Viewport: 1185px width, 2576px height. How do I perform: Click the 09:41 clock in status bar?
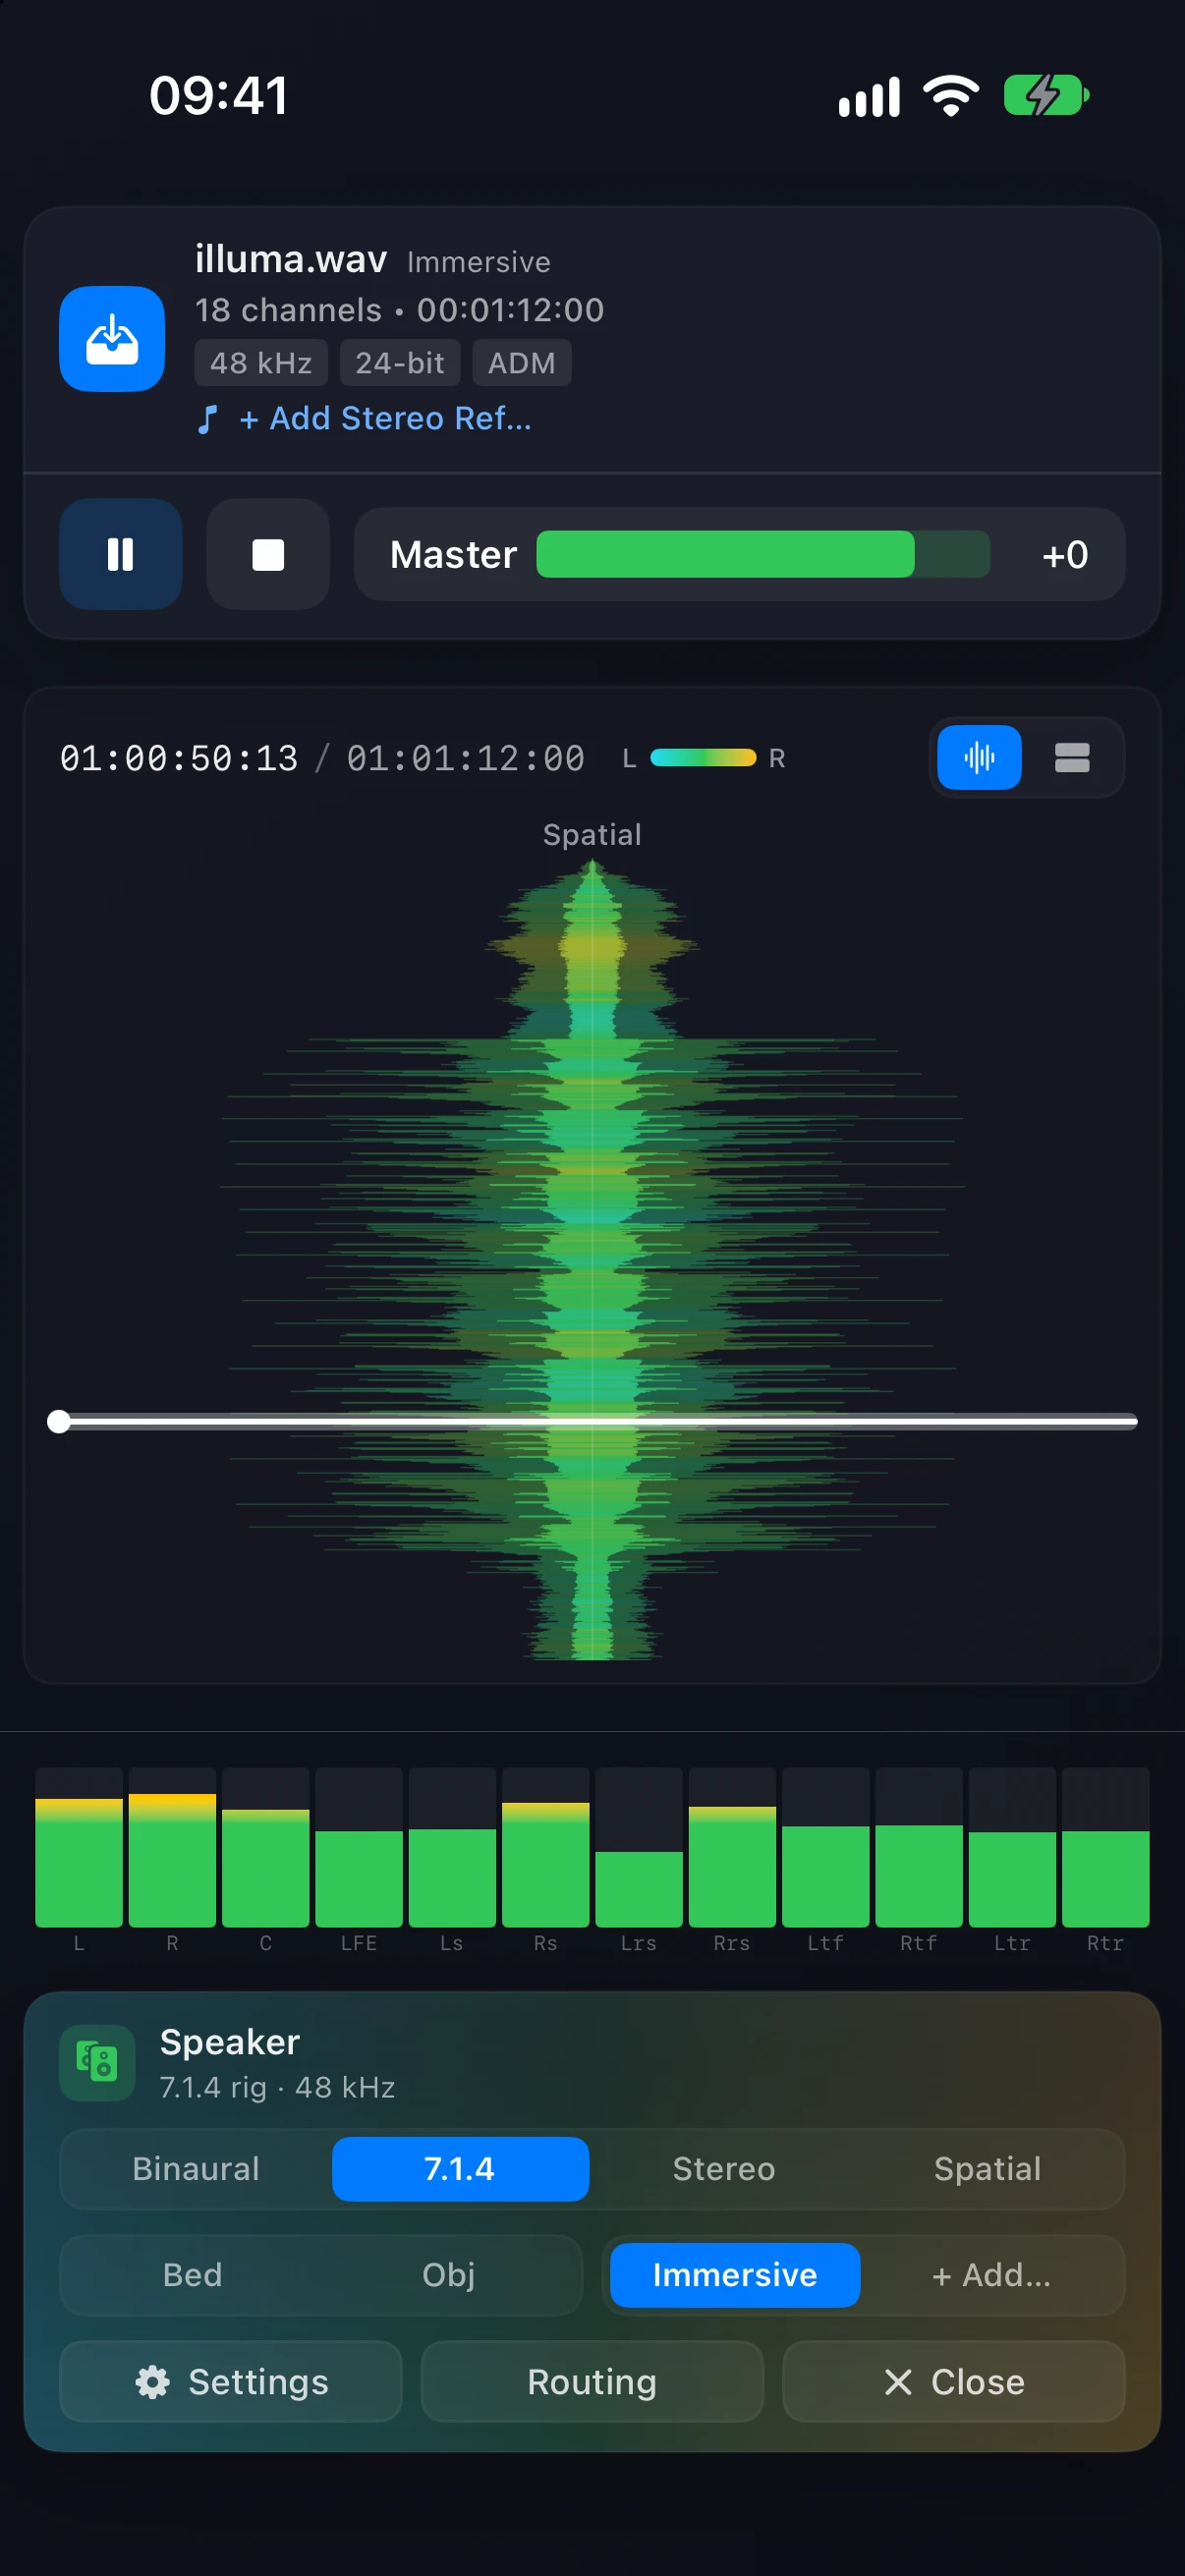click(219, 96)
